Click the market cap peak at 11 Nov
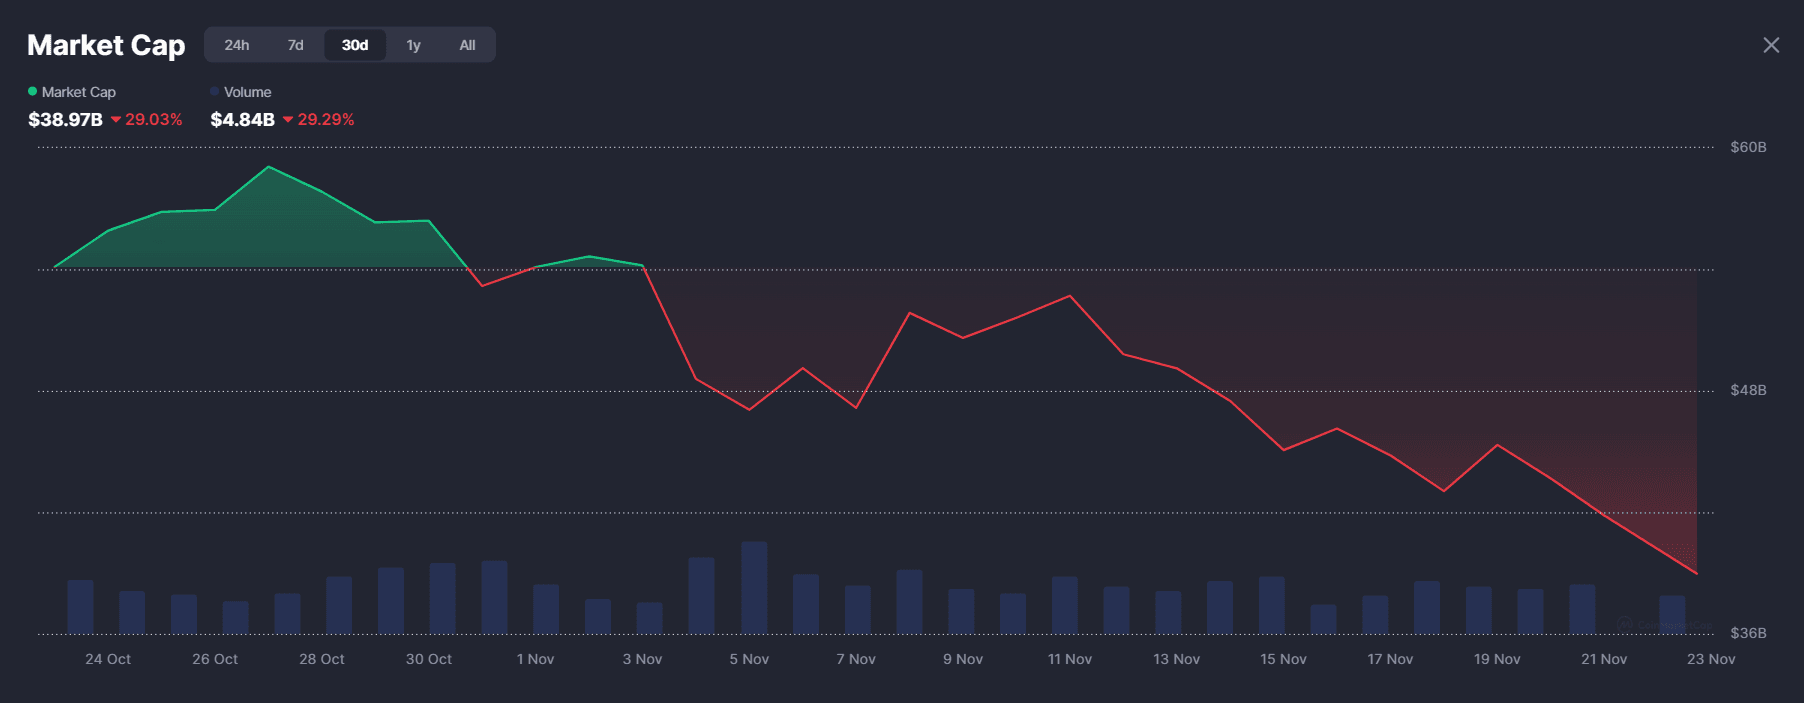1804x703 pixels. pos(1070,296)
